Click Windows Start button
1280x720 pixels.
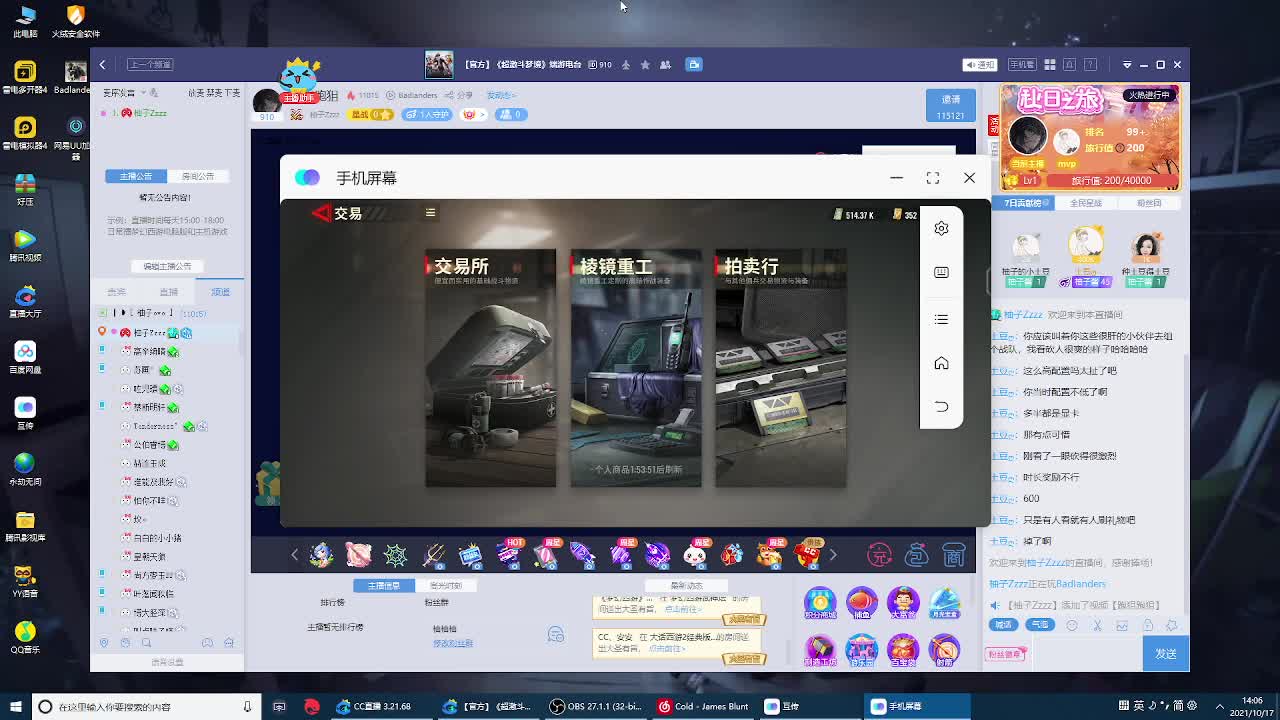click(x=15, y=706)
